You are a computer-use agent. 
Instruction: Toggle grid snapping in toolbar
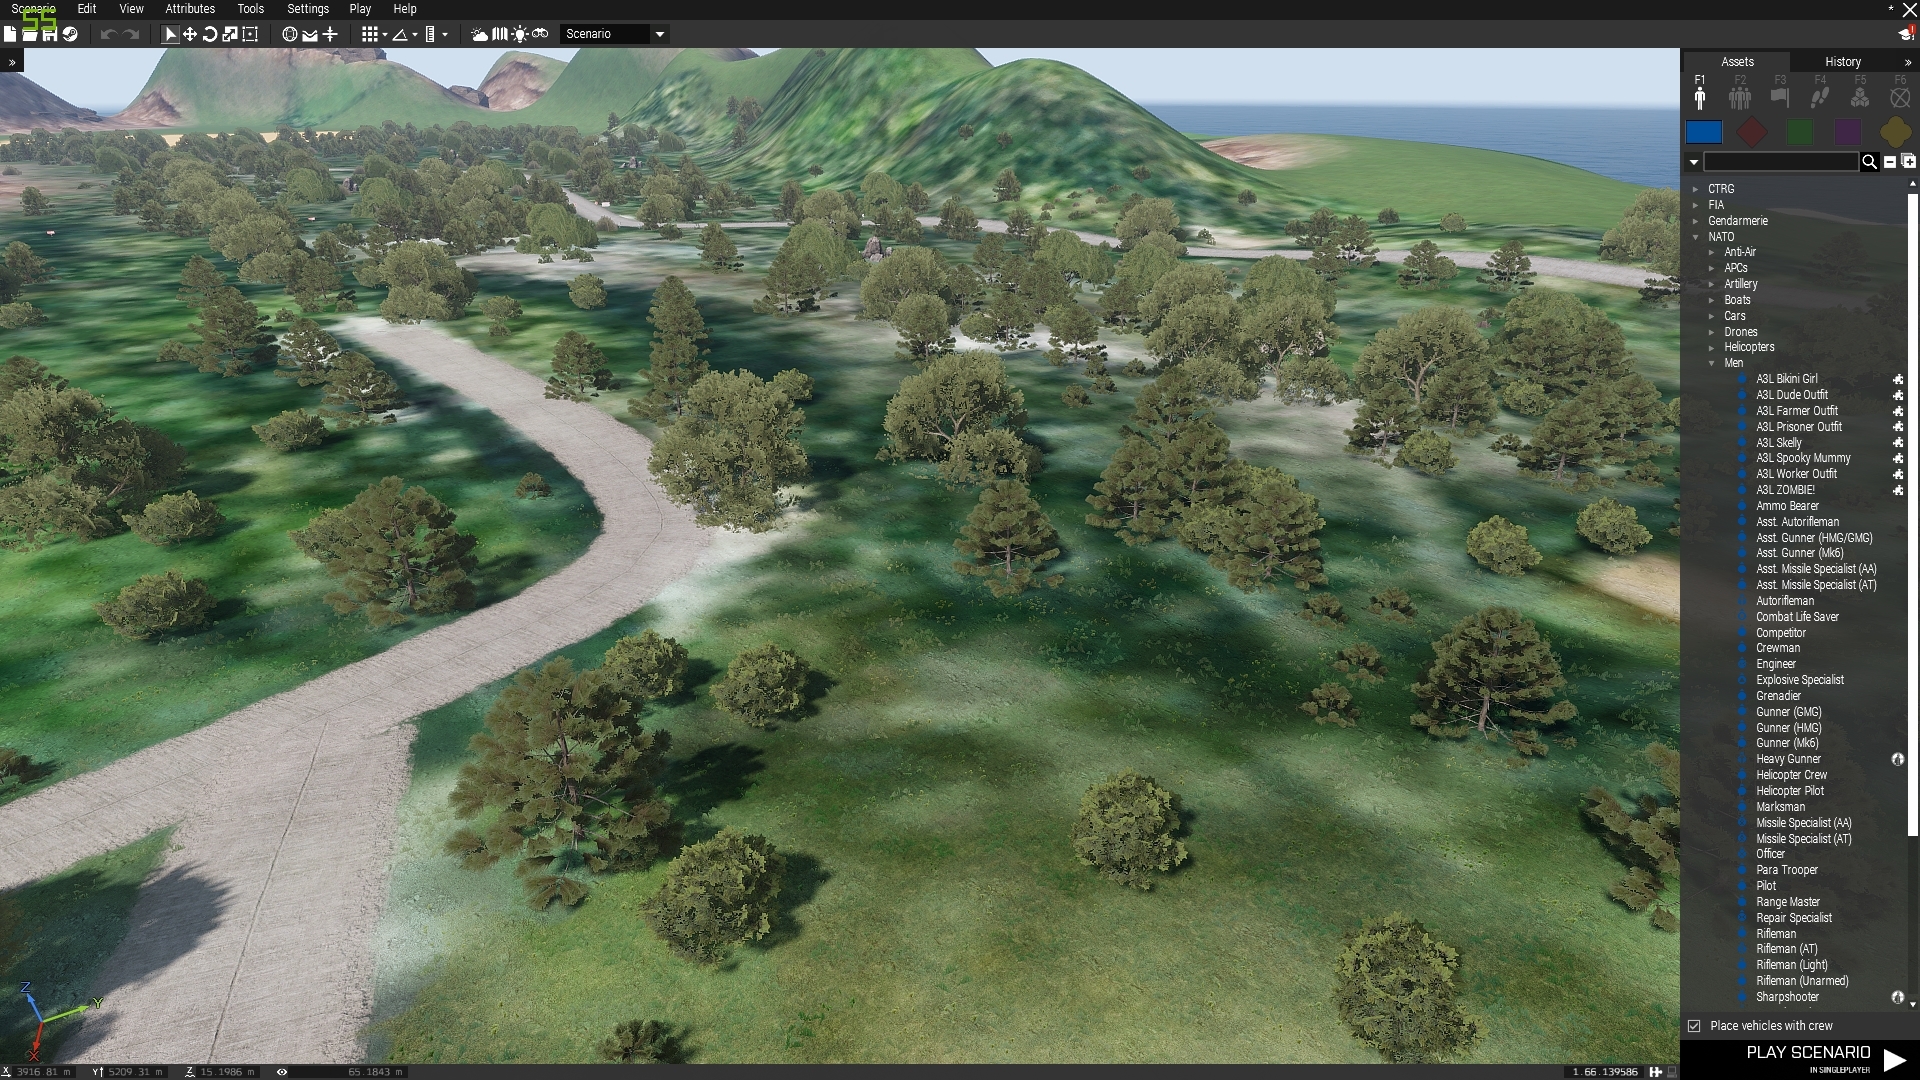[x=370, y=34]
